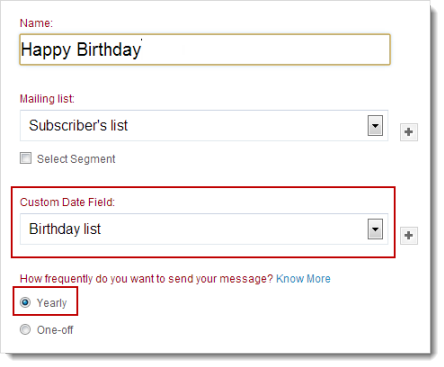Click the Happy Birthday text in Name field
Viewport: 444px width, 367px height.
tap(81, 50)
